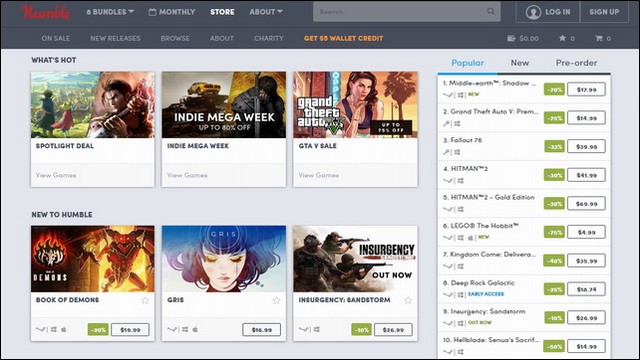Image resolution: width=640 pixels, height=360 pixels.
Task: Open New Releases section
Action: pyautogui.click(x=115, y=38)
